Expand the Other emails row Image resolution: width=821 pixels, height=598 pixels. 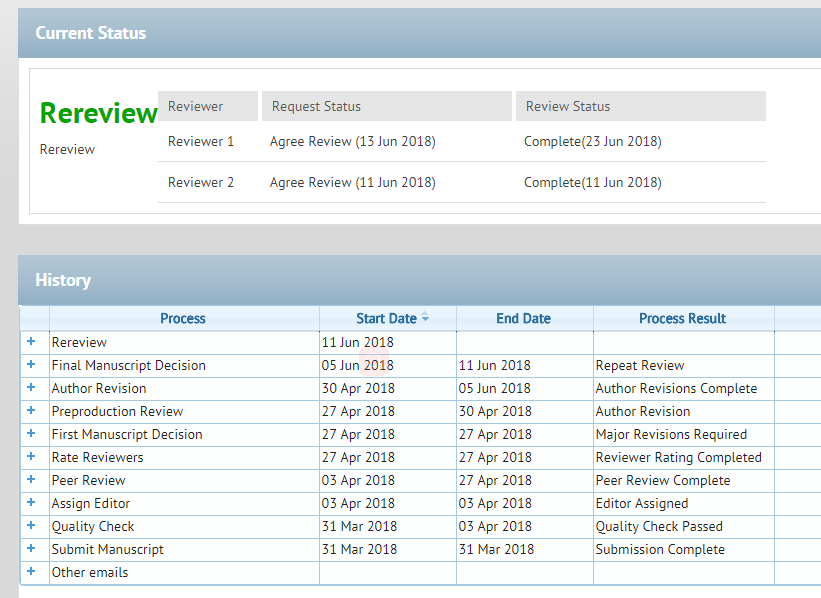pyautogui.click(x=31, y=572)
